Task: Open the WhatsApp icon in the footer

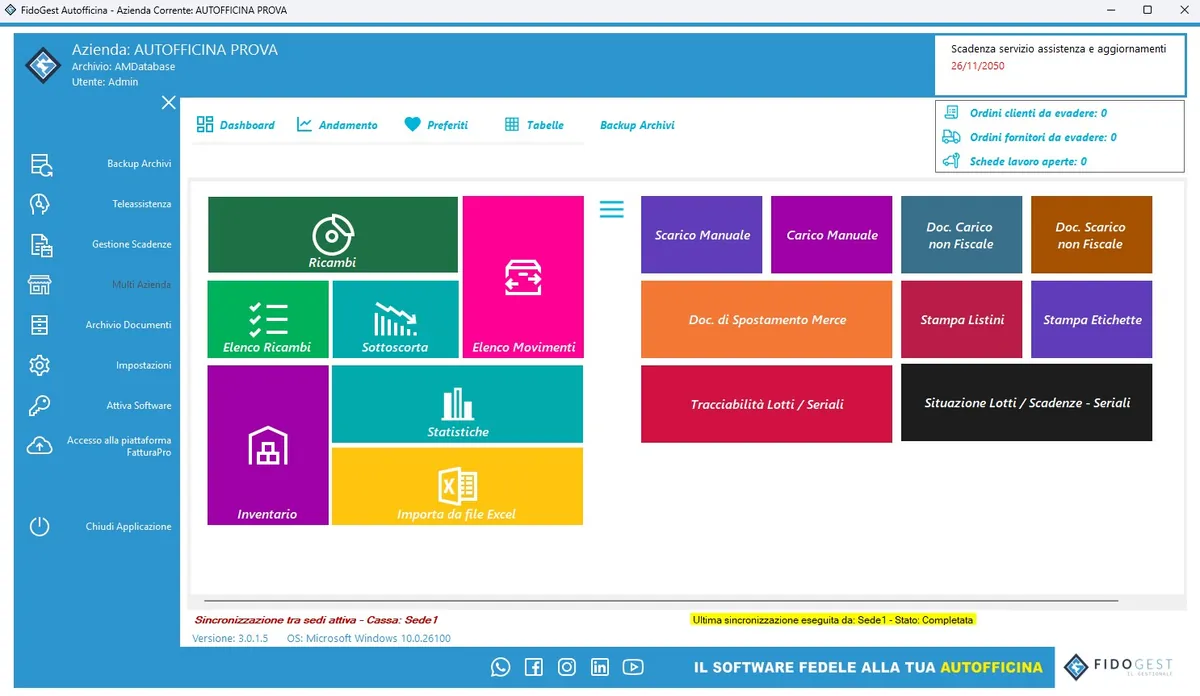Action: tap(501, 667)
